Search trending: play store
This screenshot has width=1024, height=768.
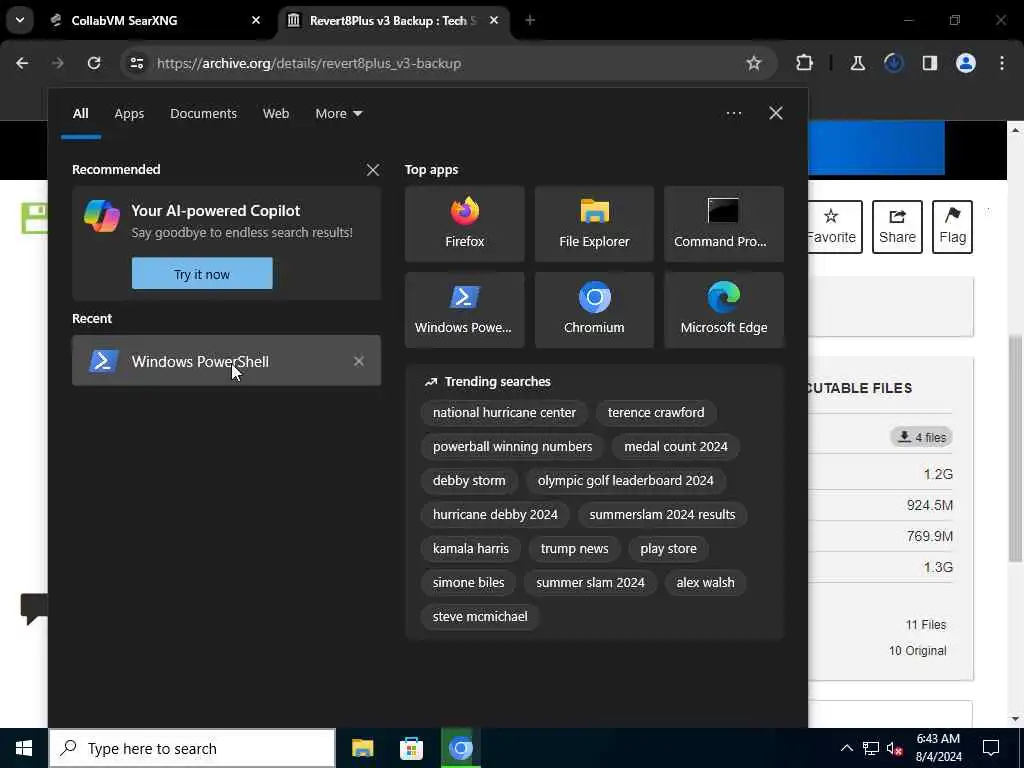(668, 549)
